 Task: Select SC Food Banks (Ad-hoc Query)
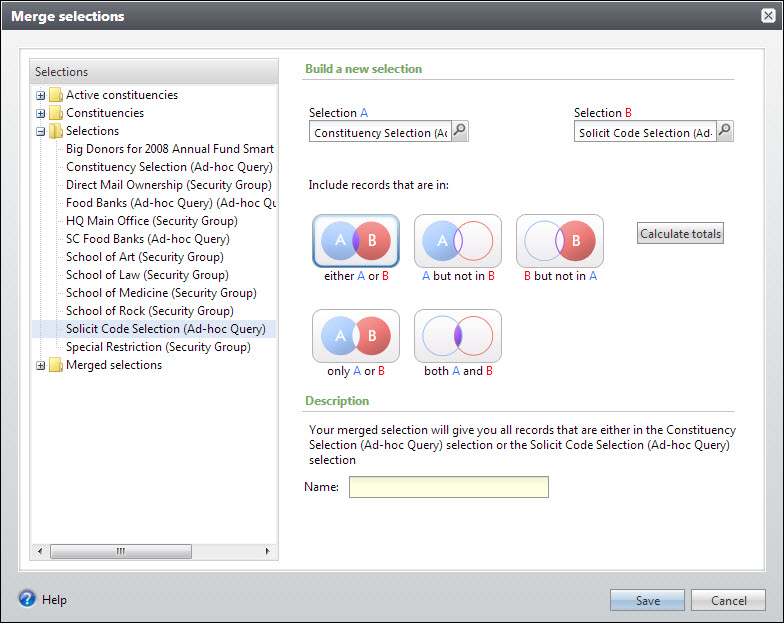pos(148,239)
